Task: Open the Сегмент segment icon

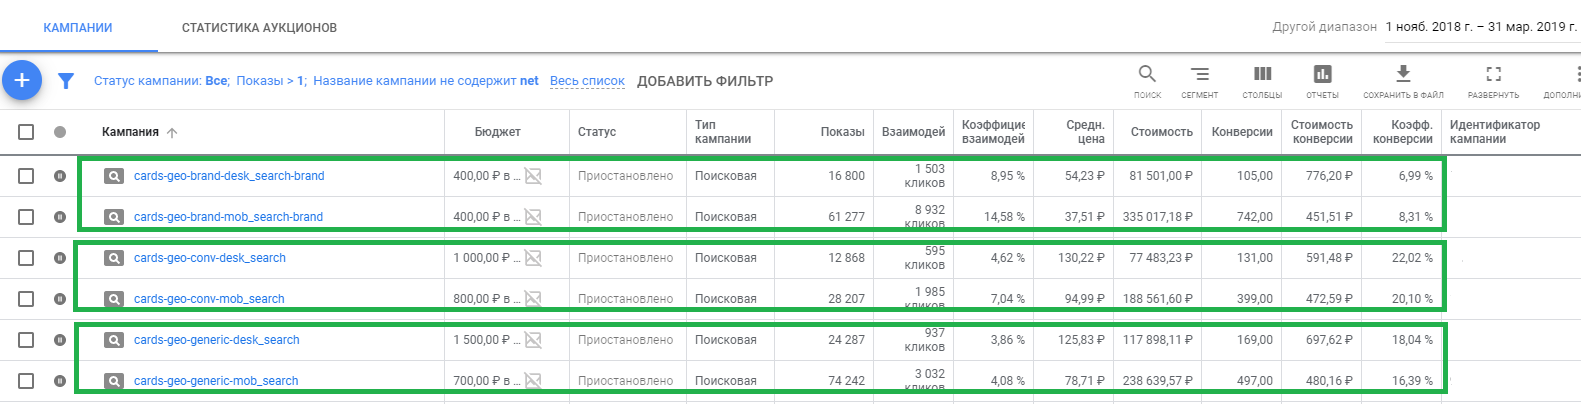Action: [x=1199, y=75]
